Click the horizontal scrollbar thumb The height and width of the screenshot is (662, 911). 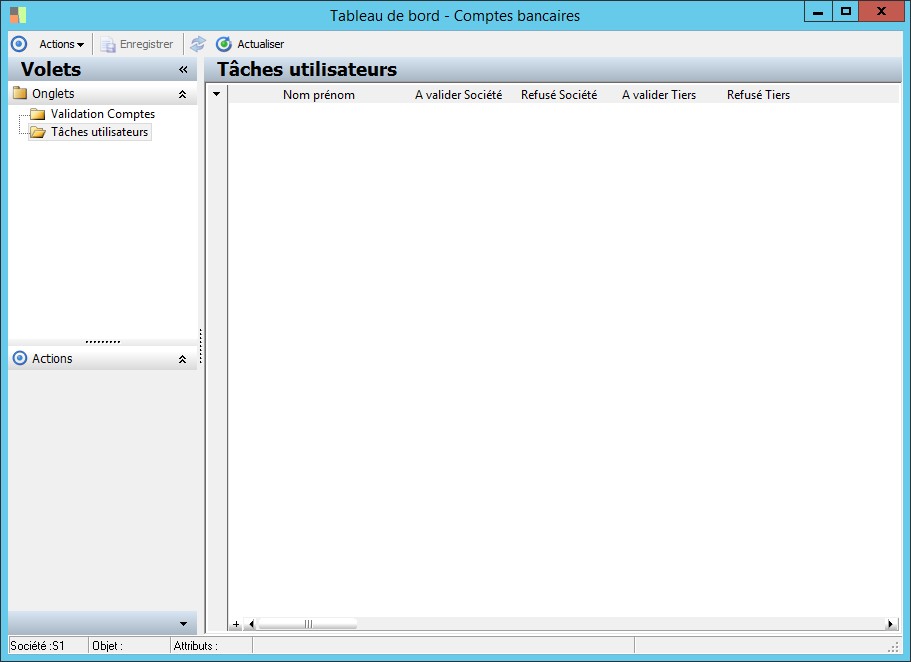click(x=307, y=624)
